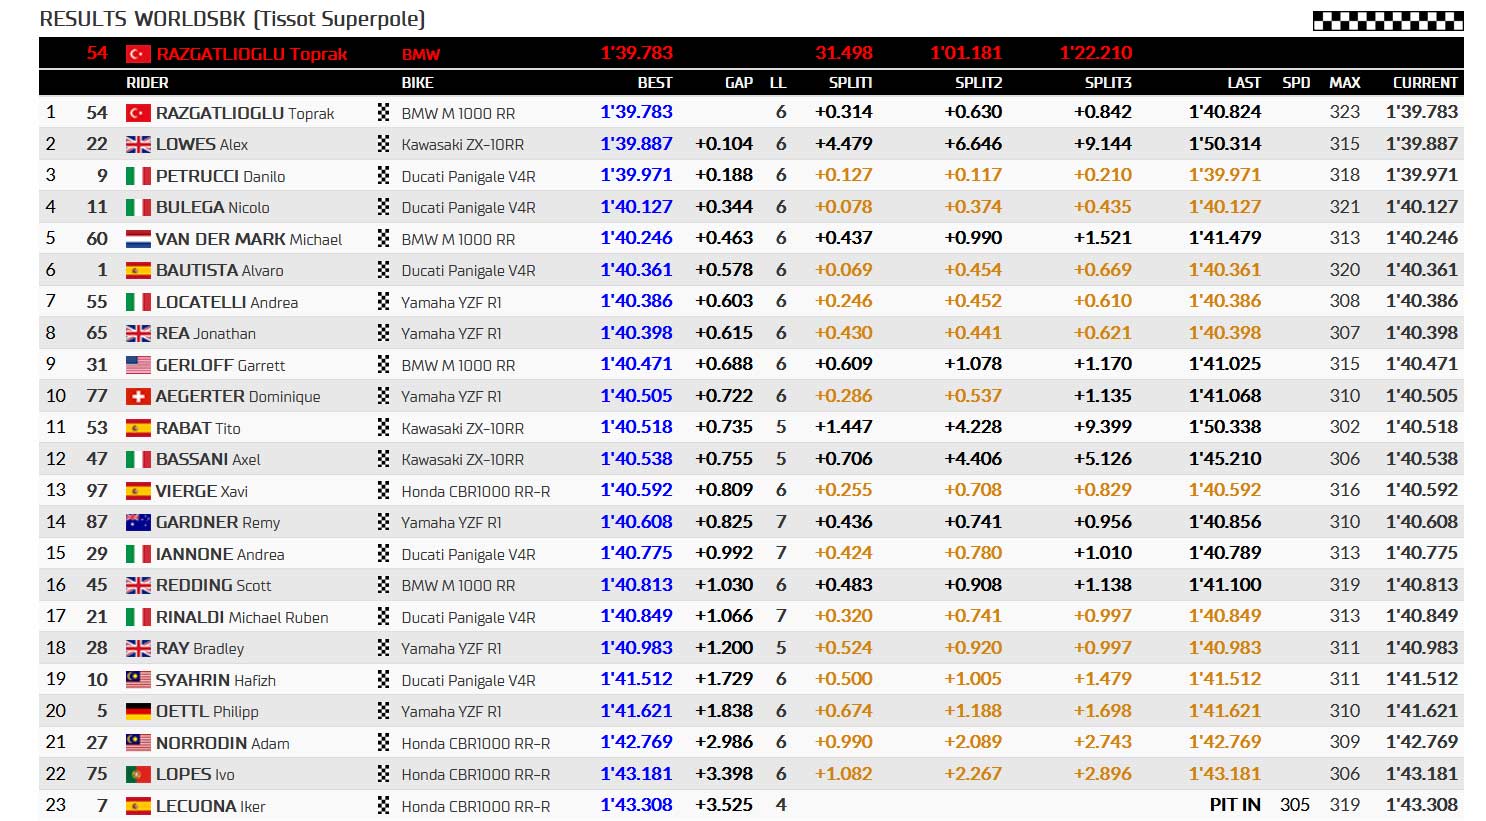Click the German flag next to OETTL Philipp

(138, 712)
